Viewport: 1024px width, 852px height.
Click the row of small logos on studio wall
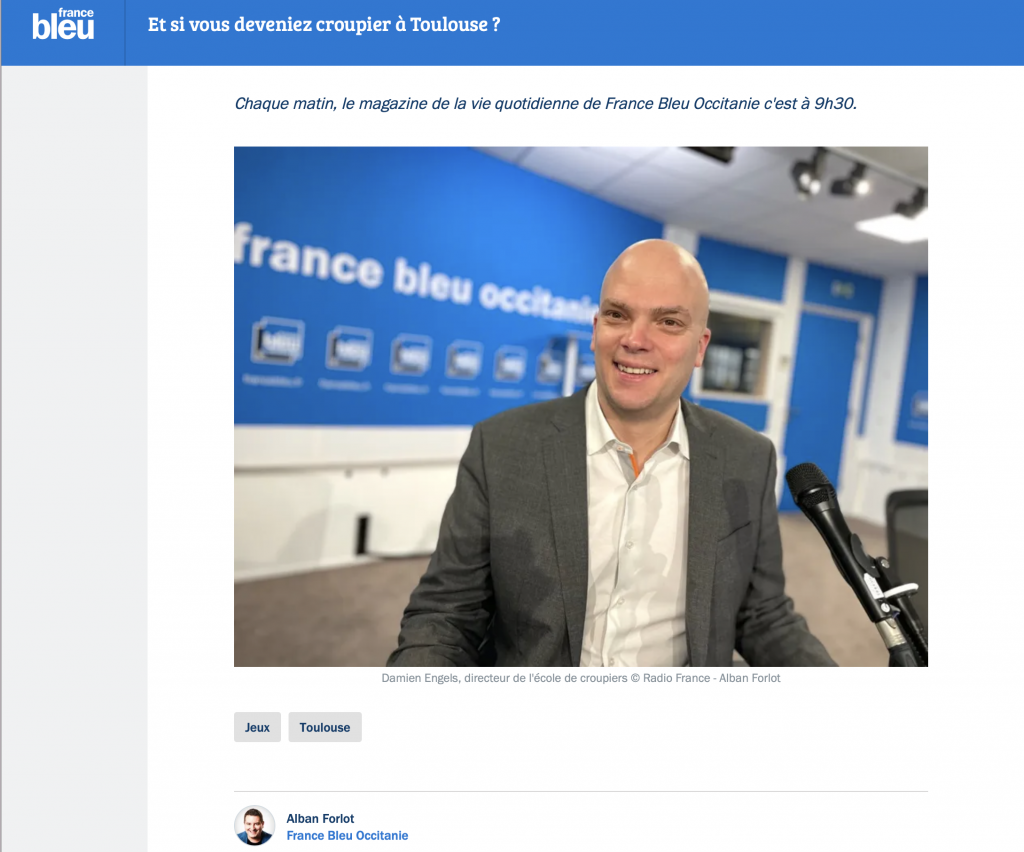tap(418, 356)
